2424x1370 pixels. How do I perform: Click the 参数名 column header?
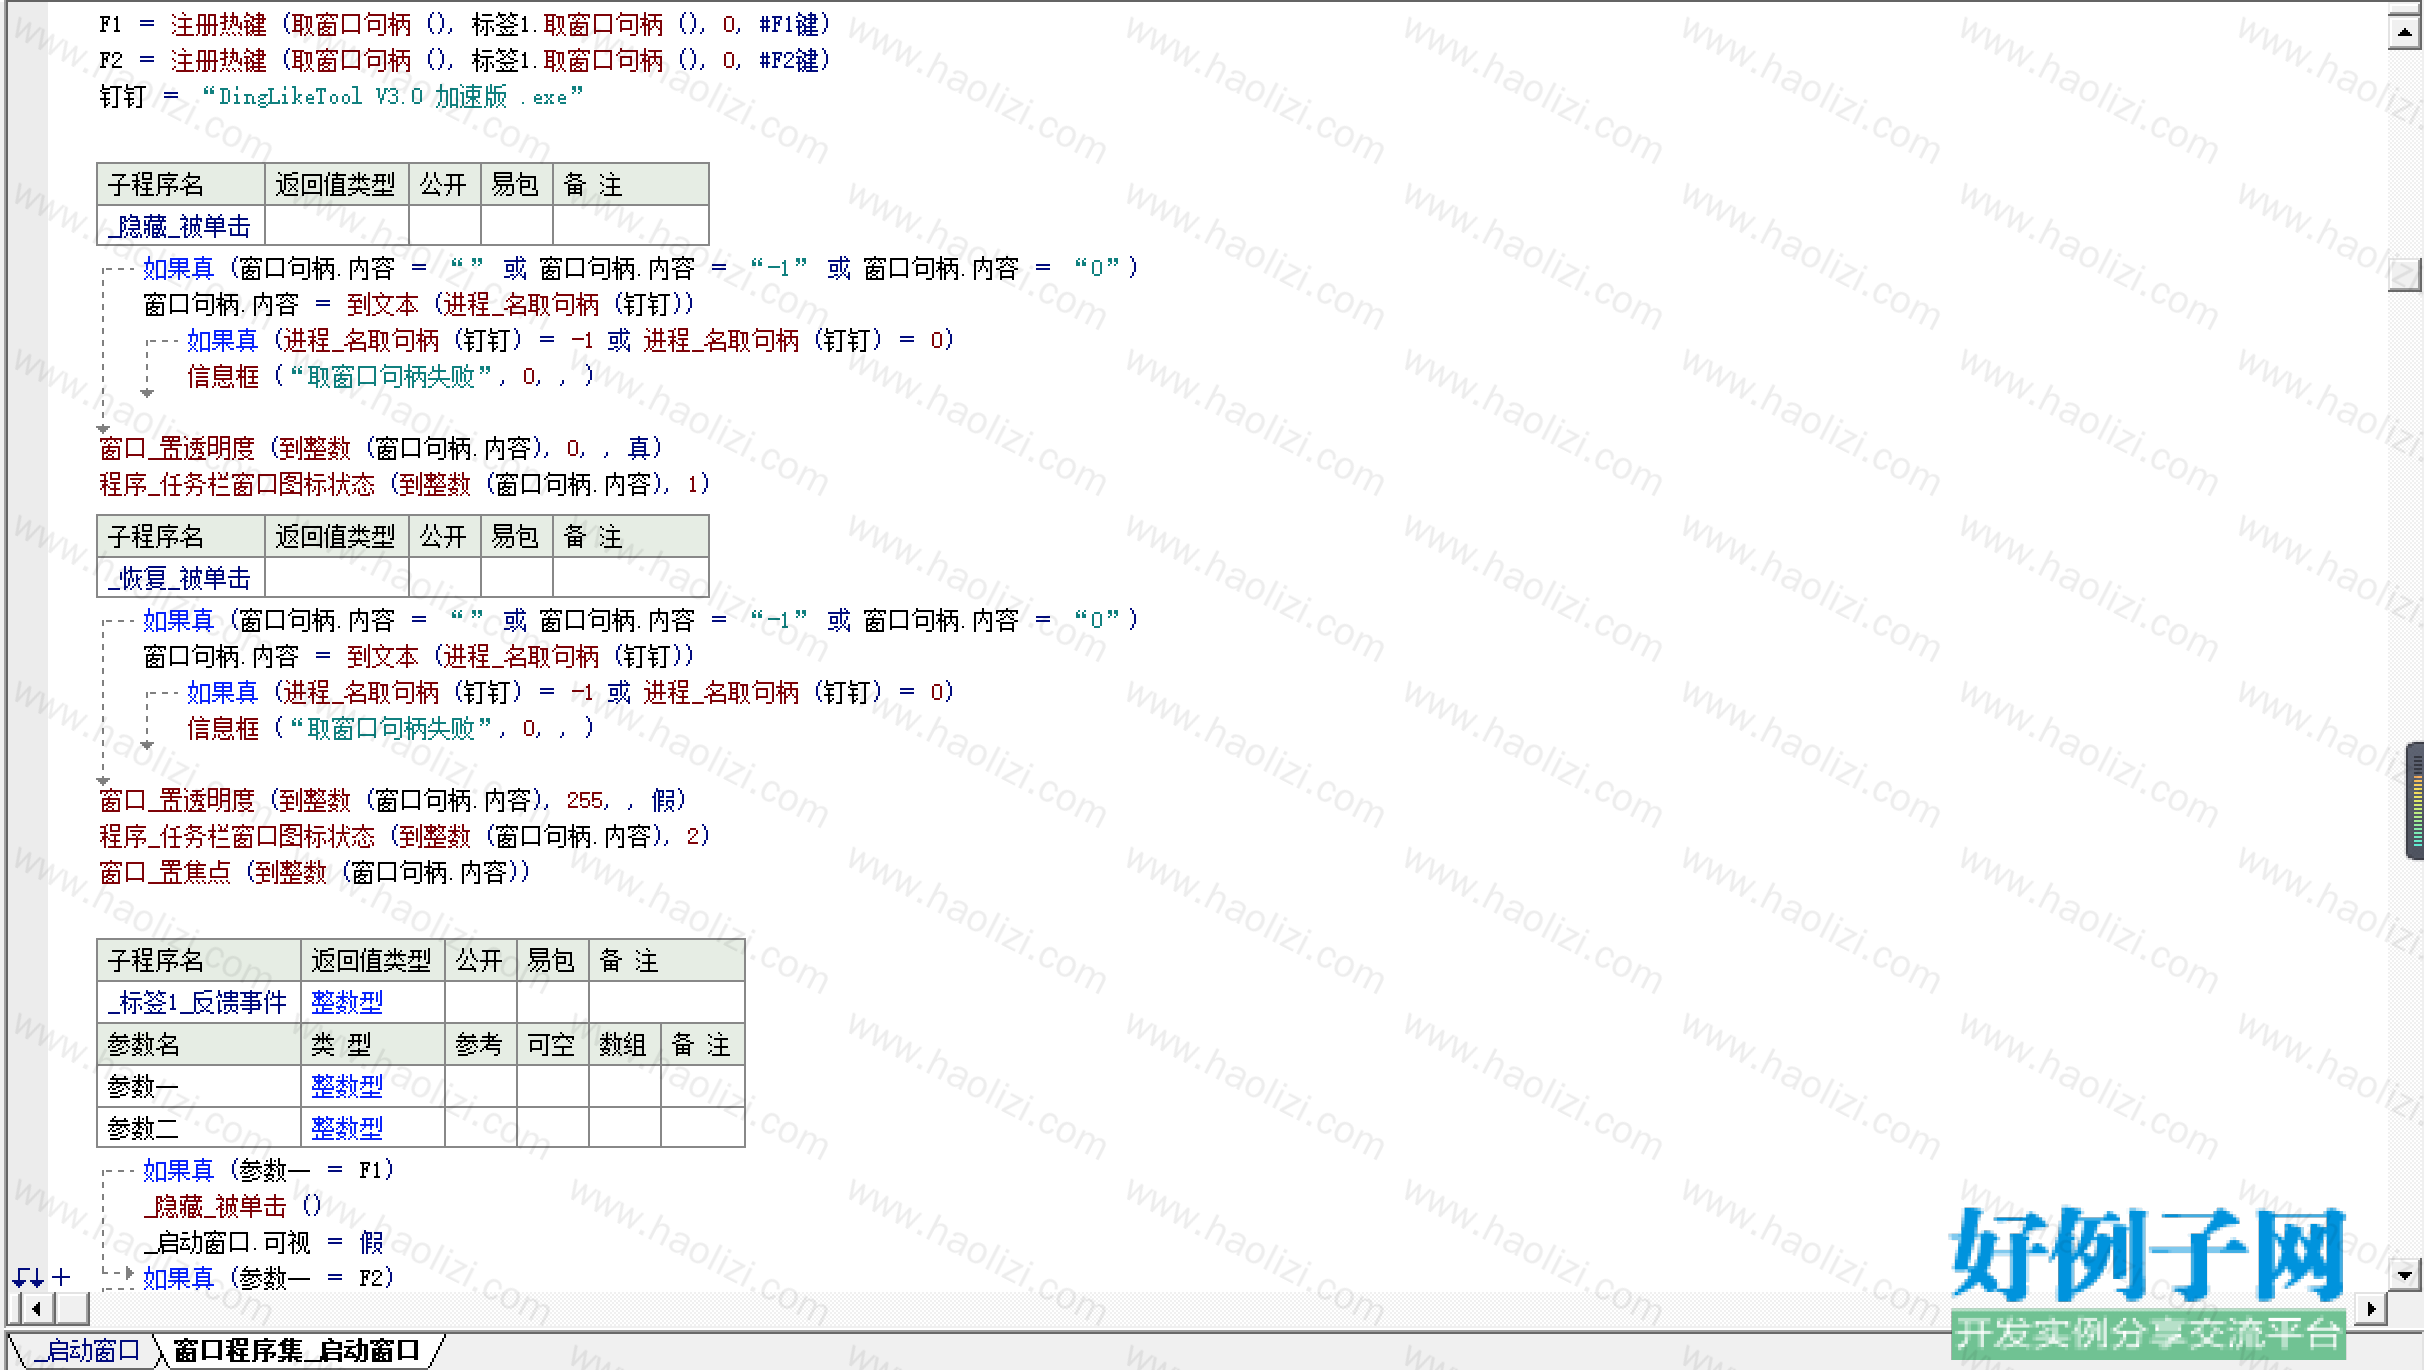coord(199,1044)
